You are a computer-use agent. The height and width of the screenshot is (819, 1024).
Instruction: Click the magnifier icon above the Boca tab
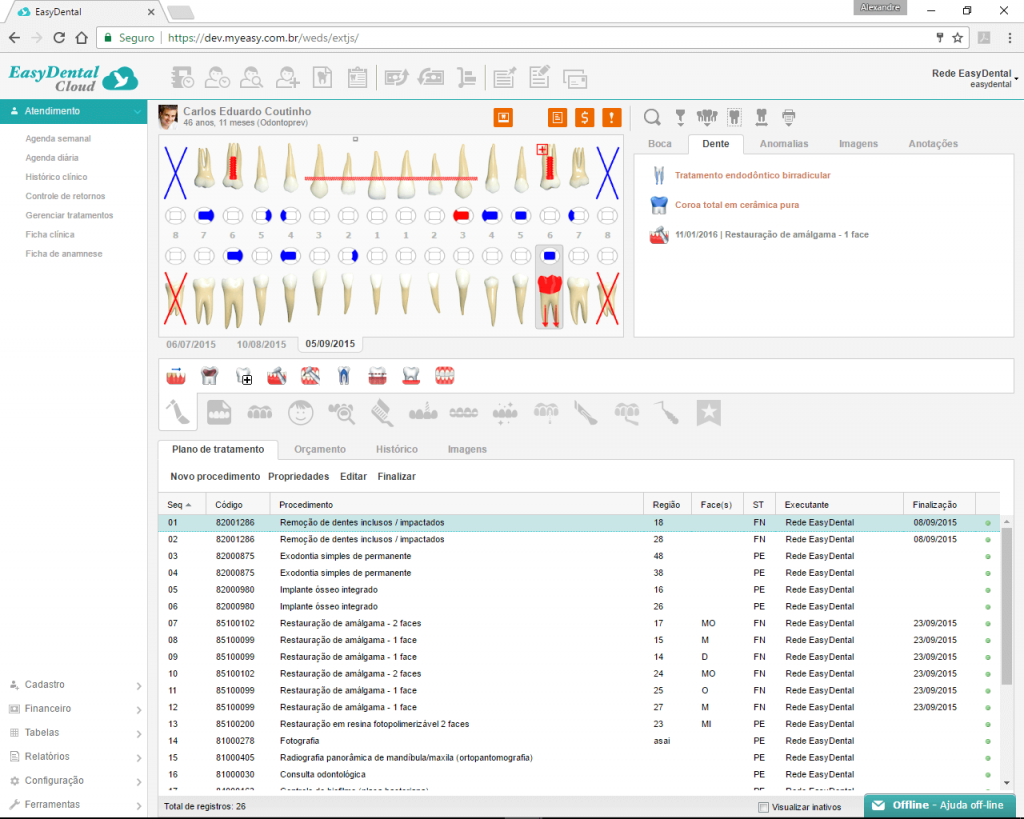[652, 117]
